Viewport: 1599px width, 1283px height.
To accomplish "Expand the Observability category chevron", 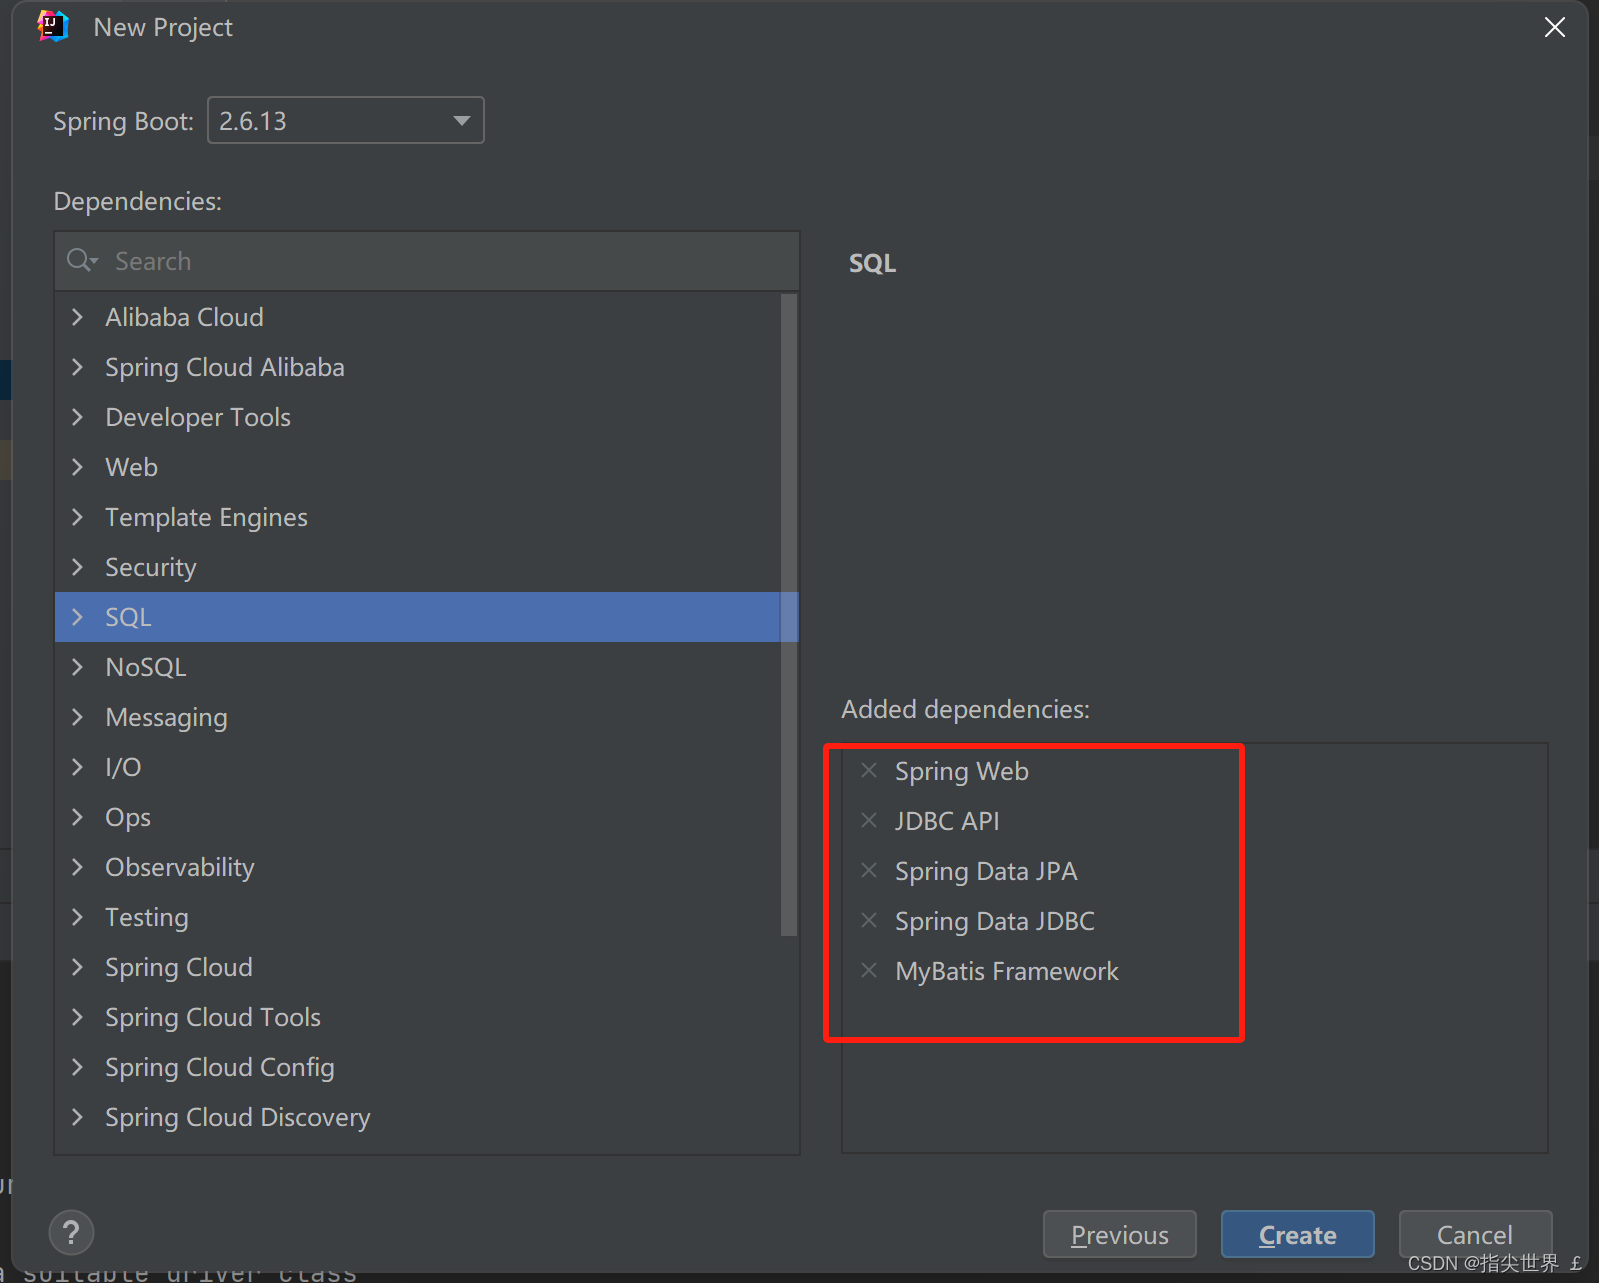I will (x=77, y=867).
